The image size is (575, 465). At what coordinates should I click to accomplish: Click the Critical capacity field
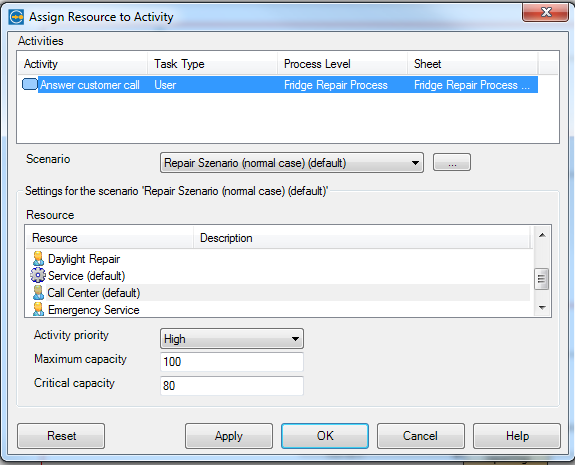[232, 385]
